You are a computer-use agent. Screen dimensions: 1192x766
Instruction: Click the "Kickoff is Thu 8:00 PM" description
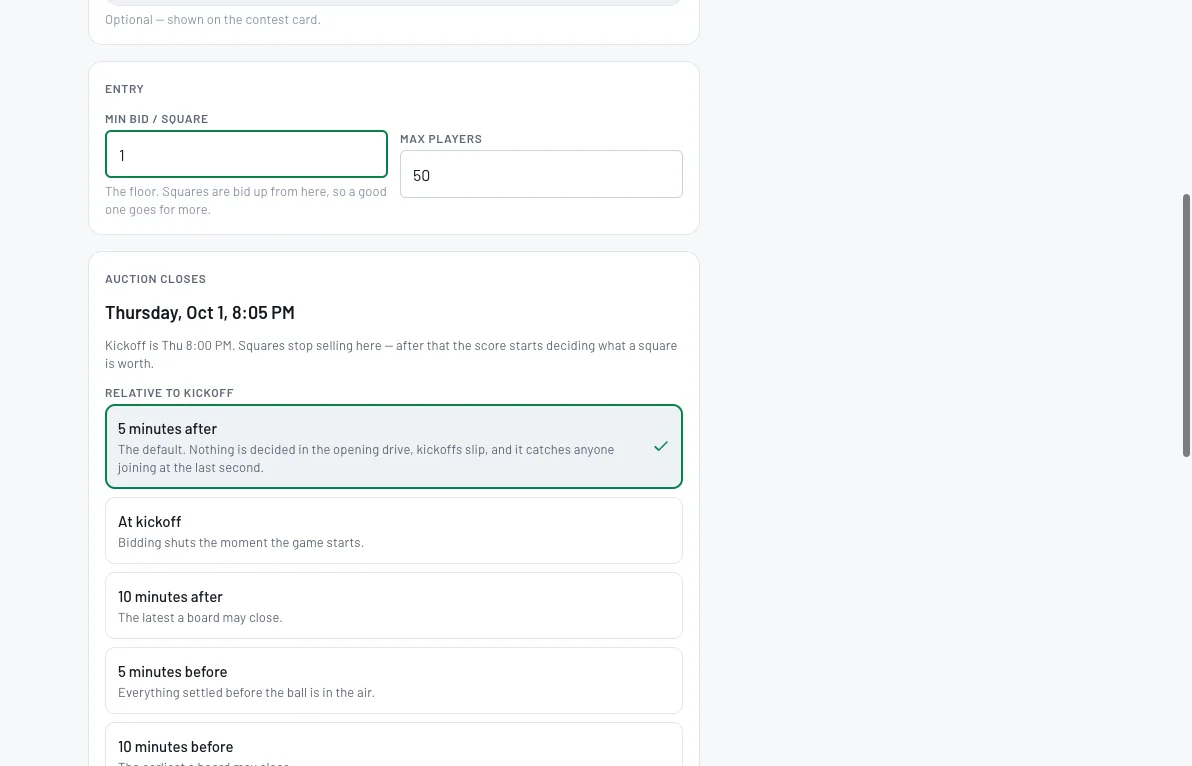[391, 354]
